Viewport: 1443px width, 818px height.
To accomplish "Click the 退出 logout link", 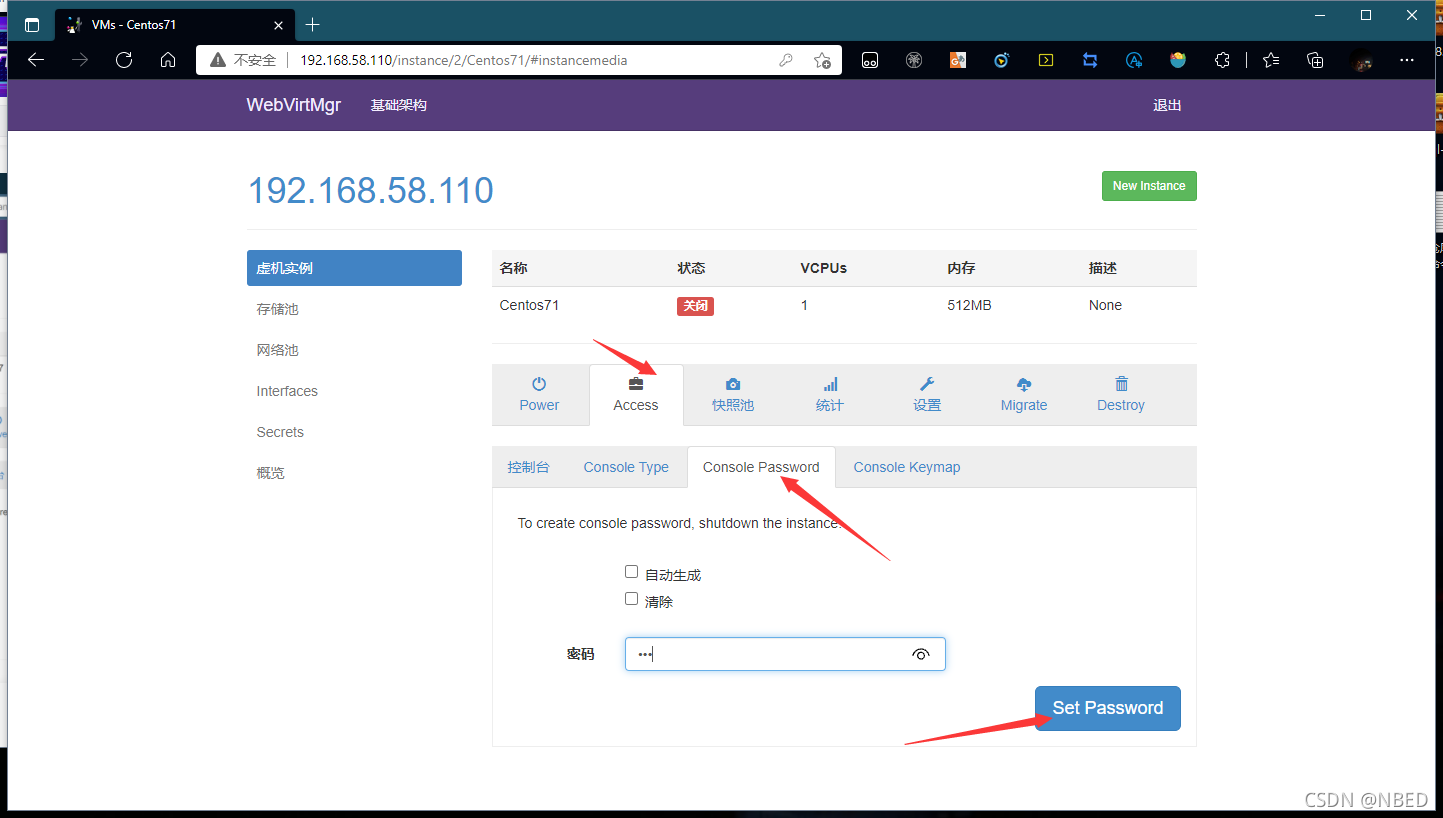I will tap(1167, 105).
